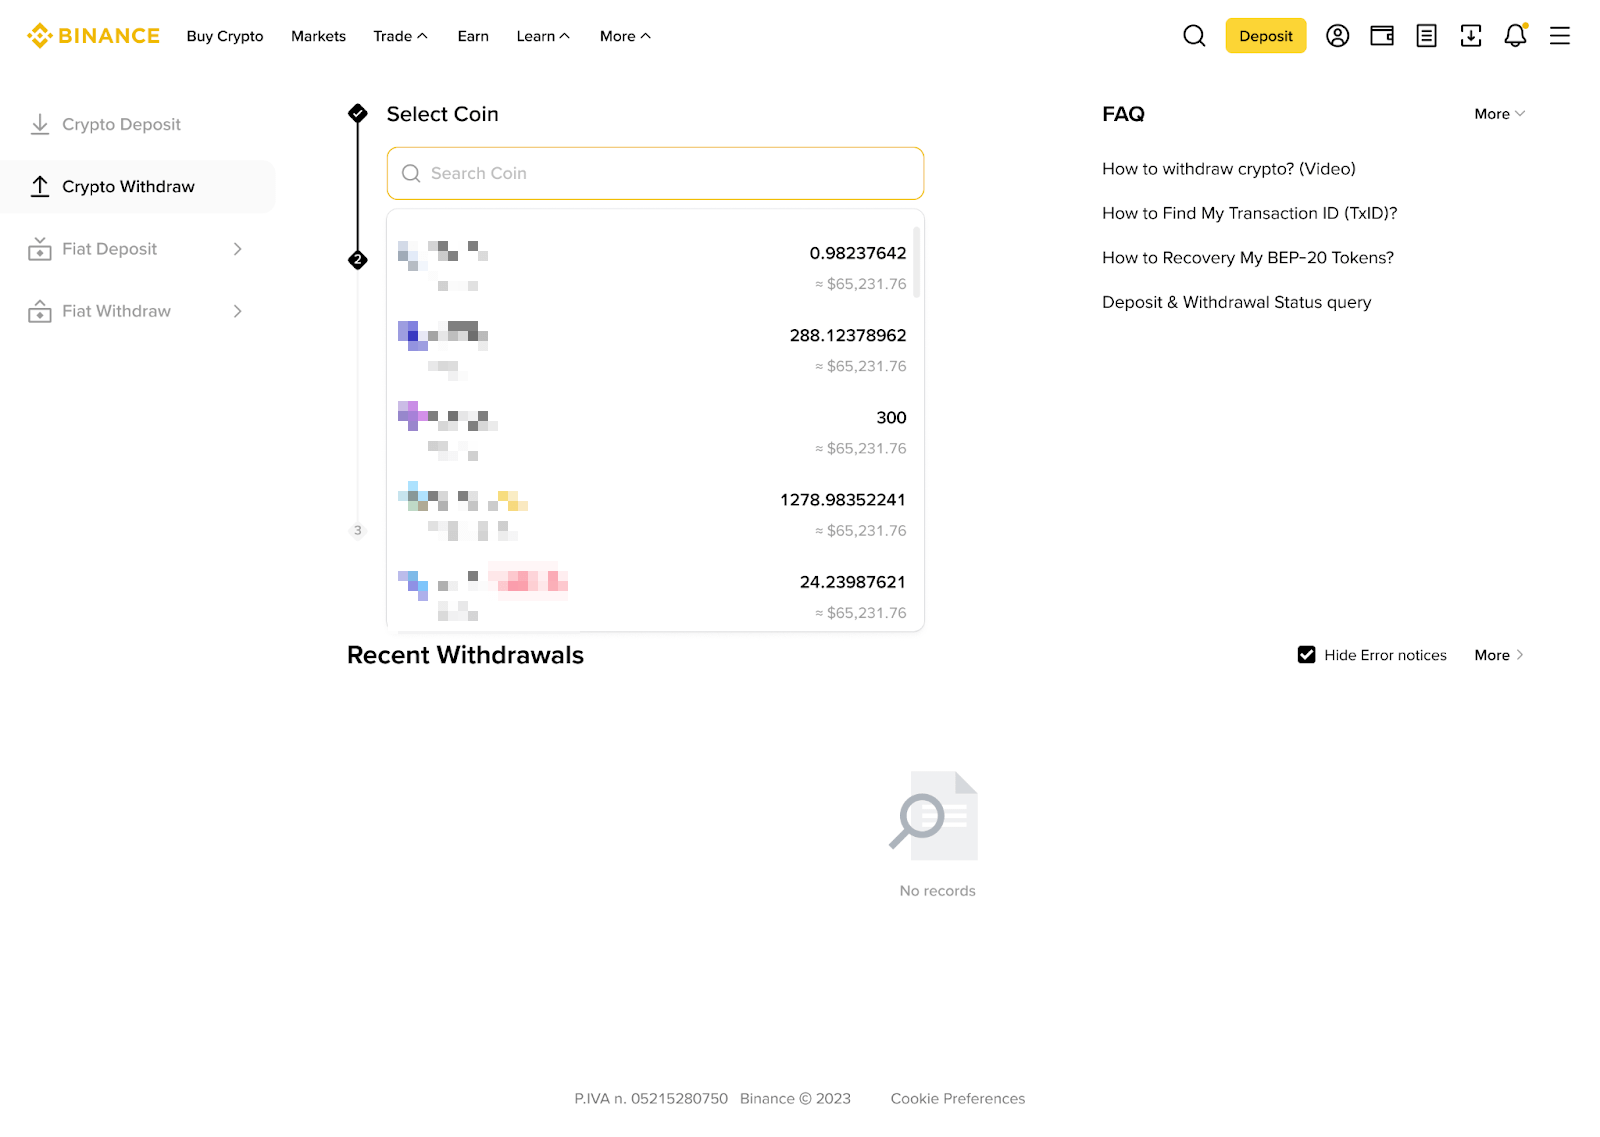The height and width of the screenshot is (1137, 1600).
Task: Expand the Learn dropdown menu
Action: tap(543, 36)
